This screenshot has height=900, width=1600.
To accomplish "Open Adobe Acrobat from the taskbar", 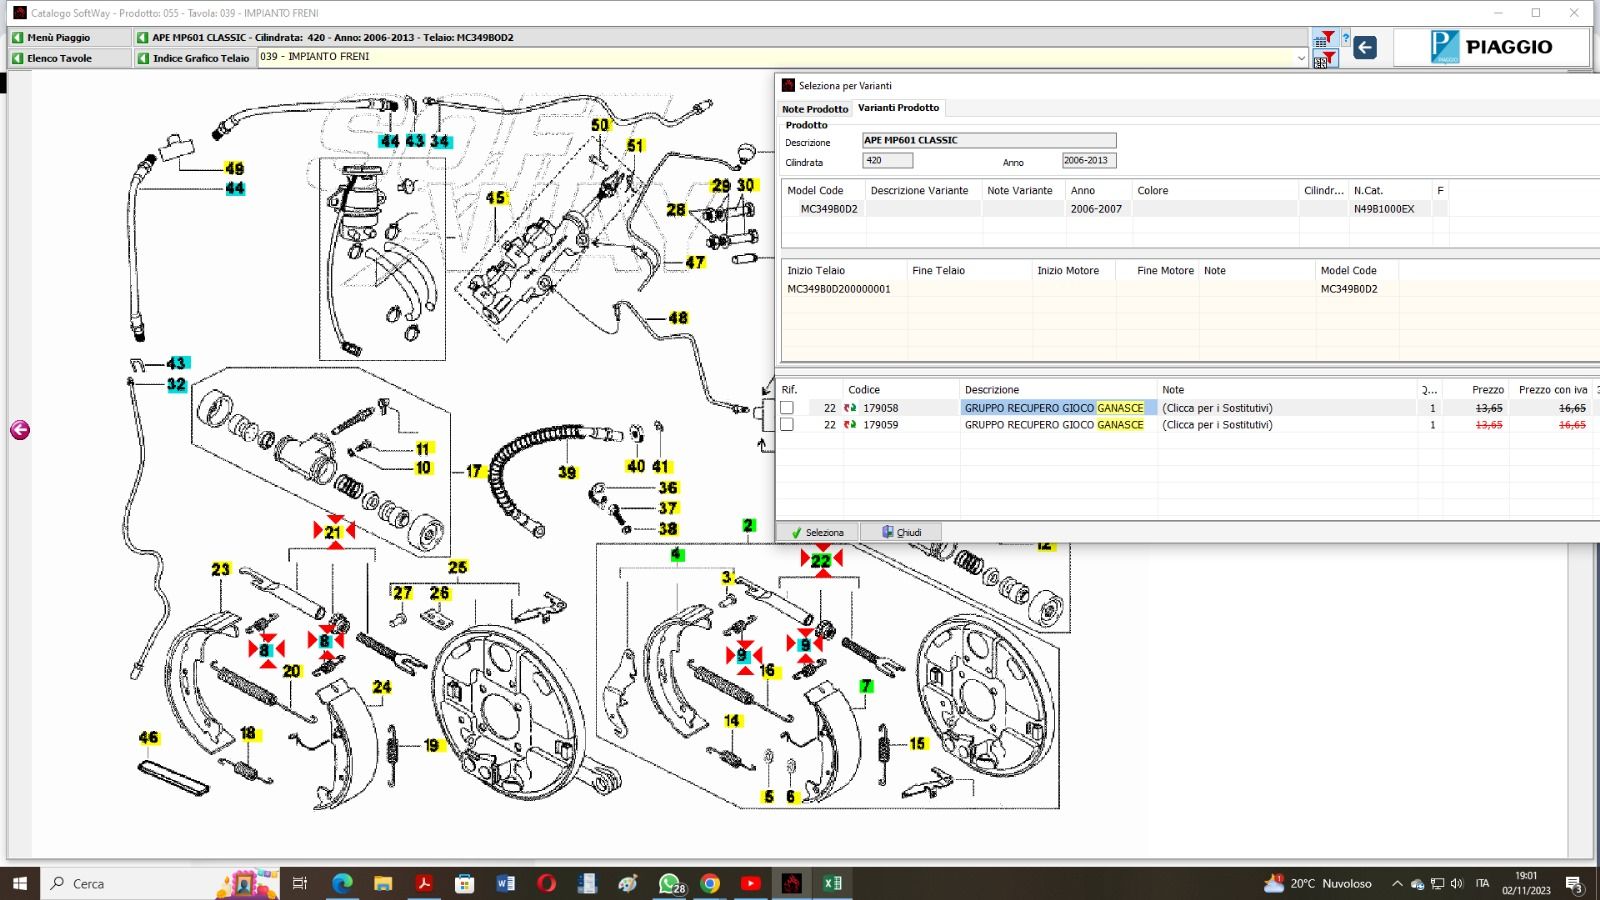I will (424, 883).
